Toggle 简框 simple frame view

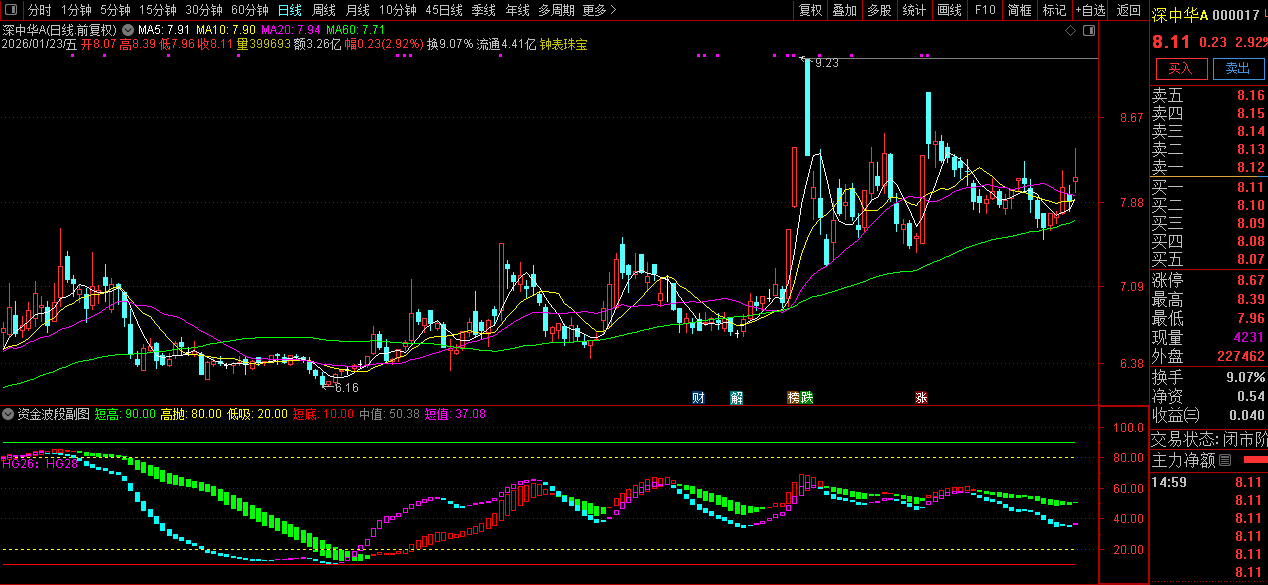click(x=1019, y=10)
